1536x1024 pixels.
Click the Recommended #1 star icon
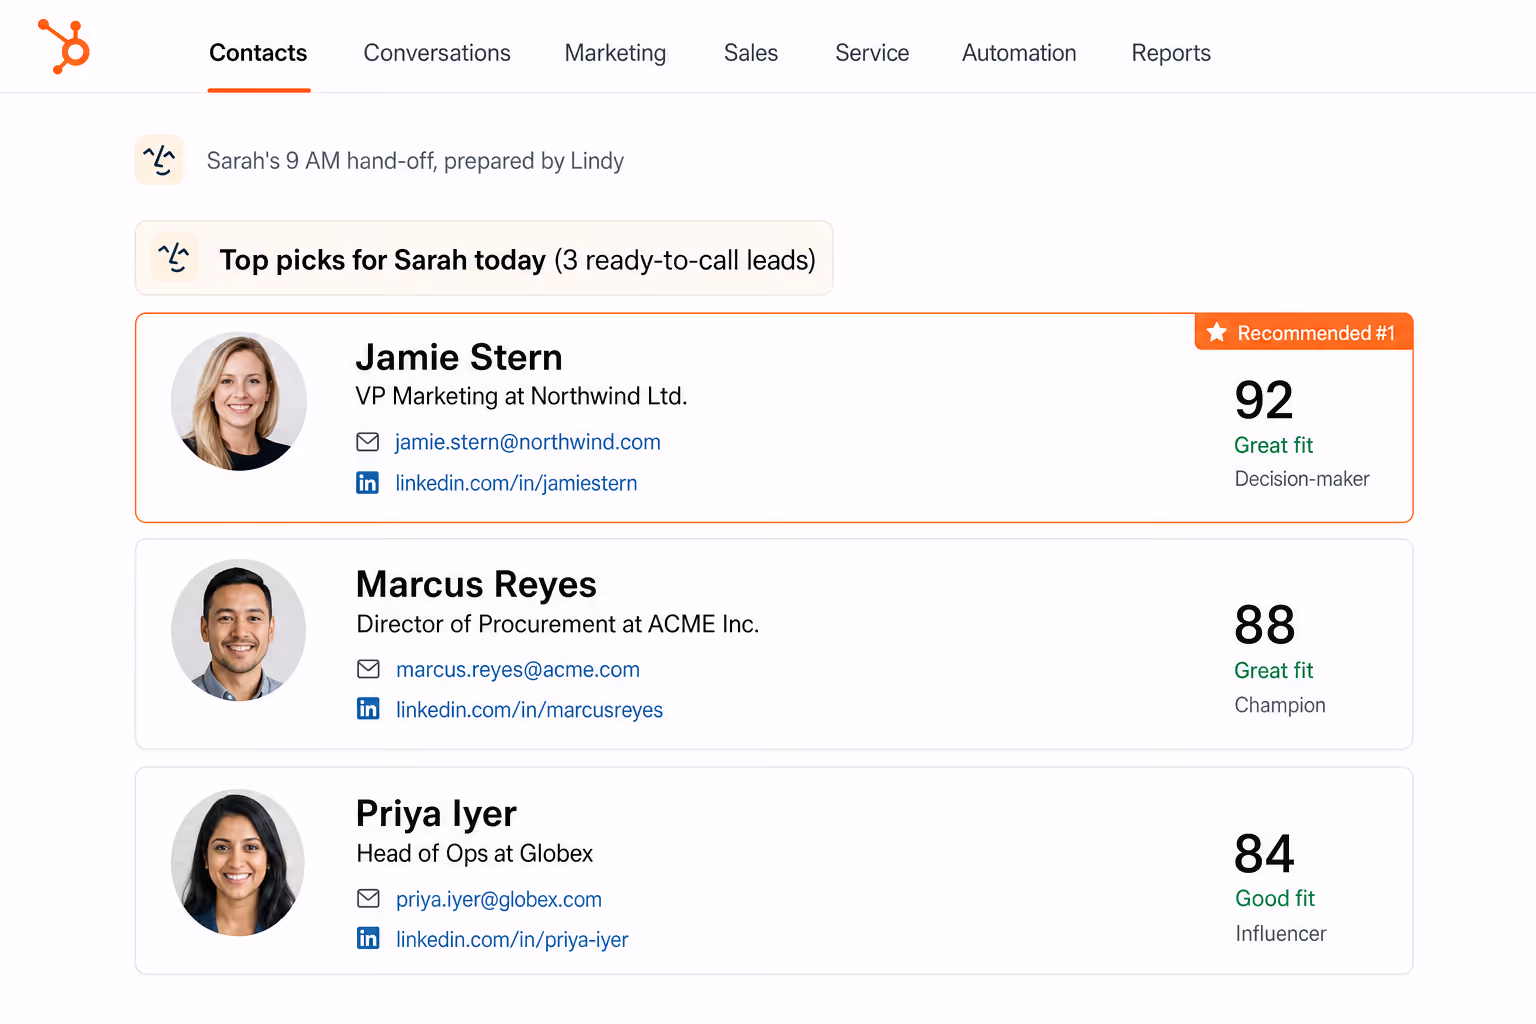(x=1216, y=332)
